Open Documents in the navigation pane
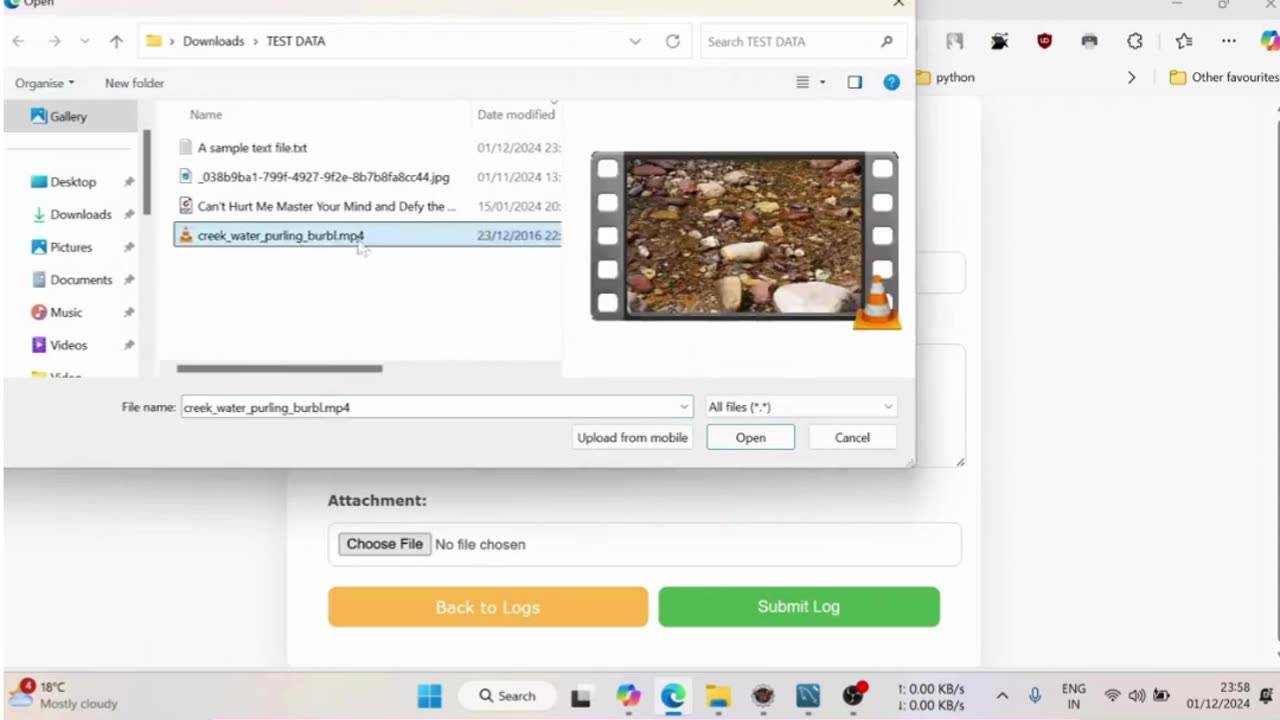The height and width of the screenshot is (720, 1280). tap(80, 280)
